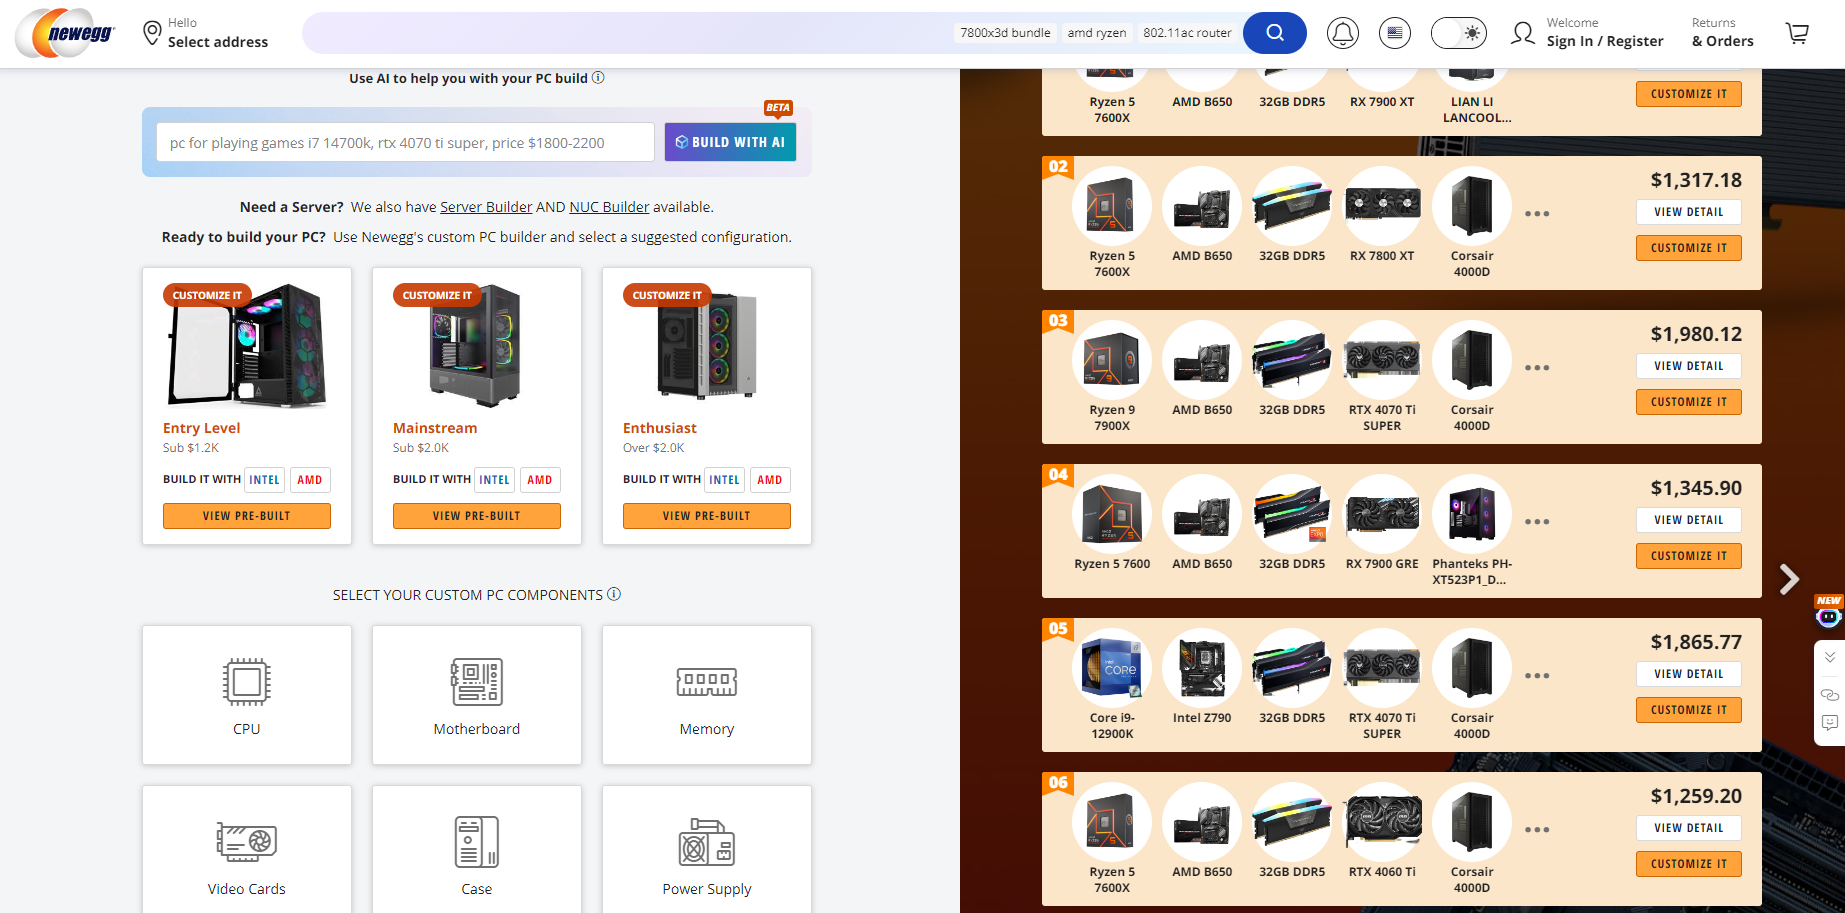The height and width of the screenshot is (913, 1845).
Task: View pre-built Mainstream PCs
Action: [x=477, y=516]
